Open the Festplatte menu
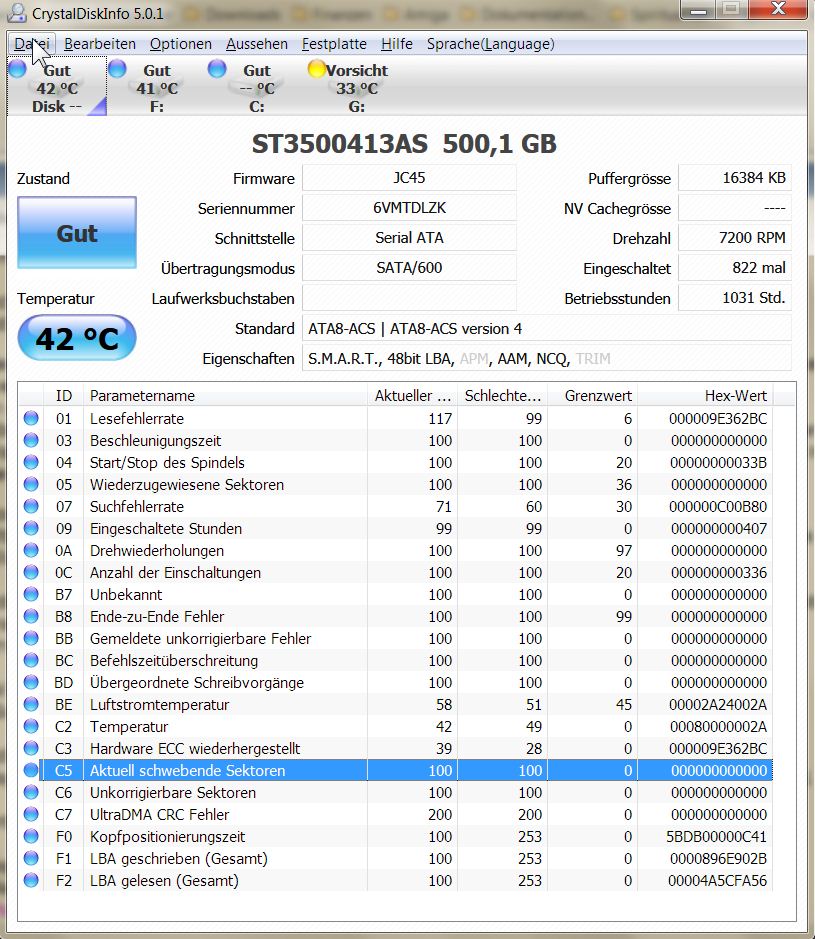Screen dimensions: 815x939 334,44
